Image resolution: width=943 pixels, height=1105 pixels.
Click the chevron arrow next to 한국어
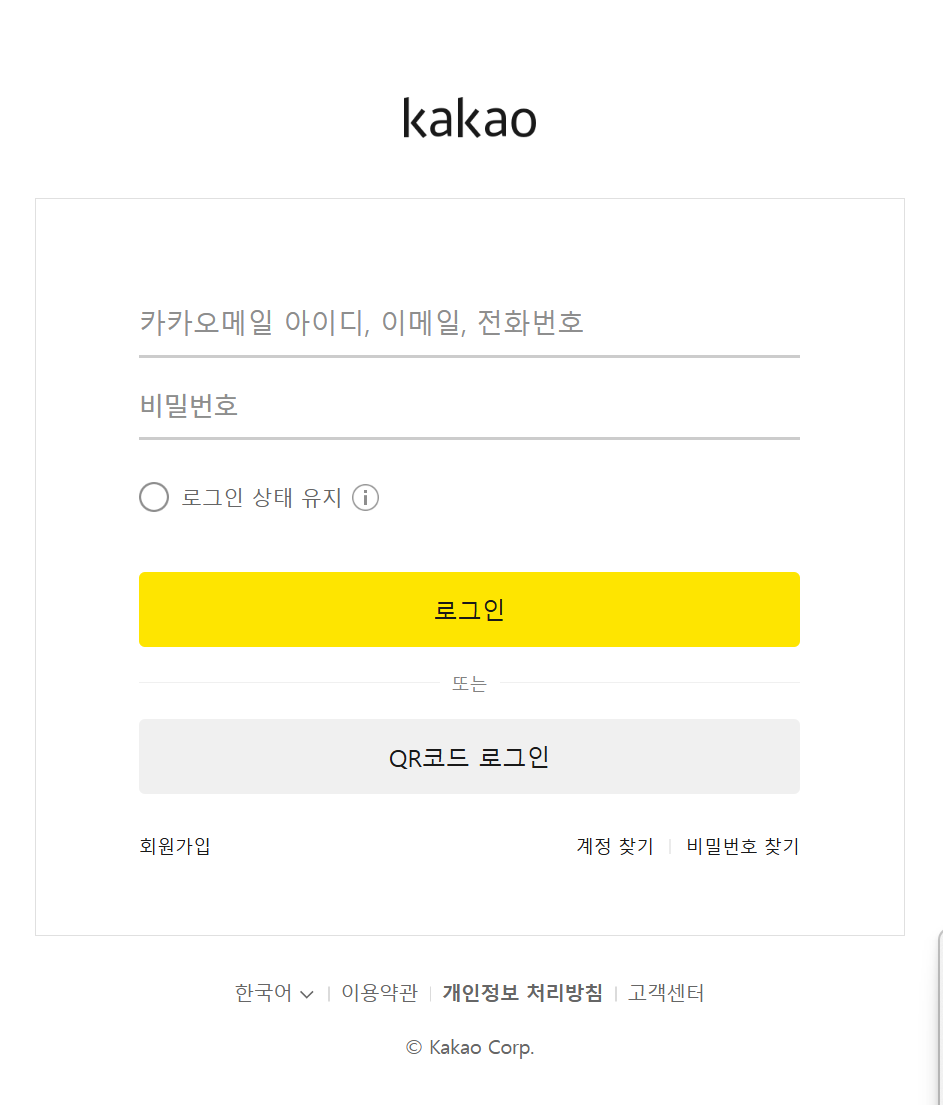click(x=306, y=994)
